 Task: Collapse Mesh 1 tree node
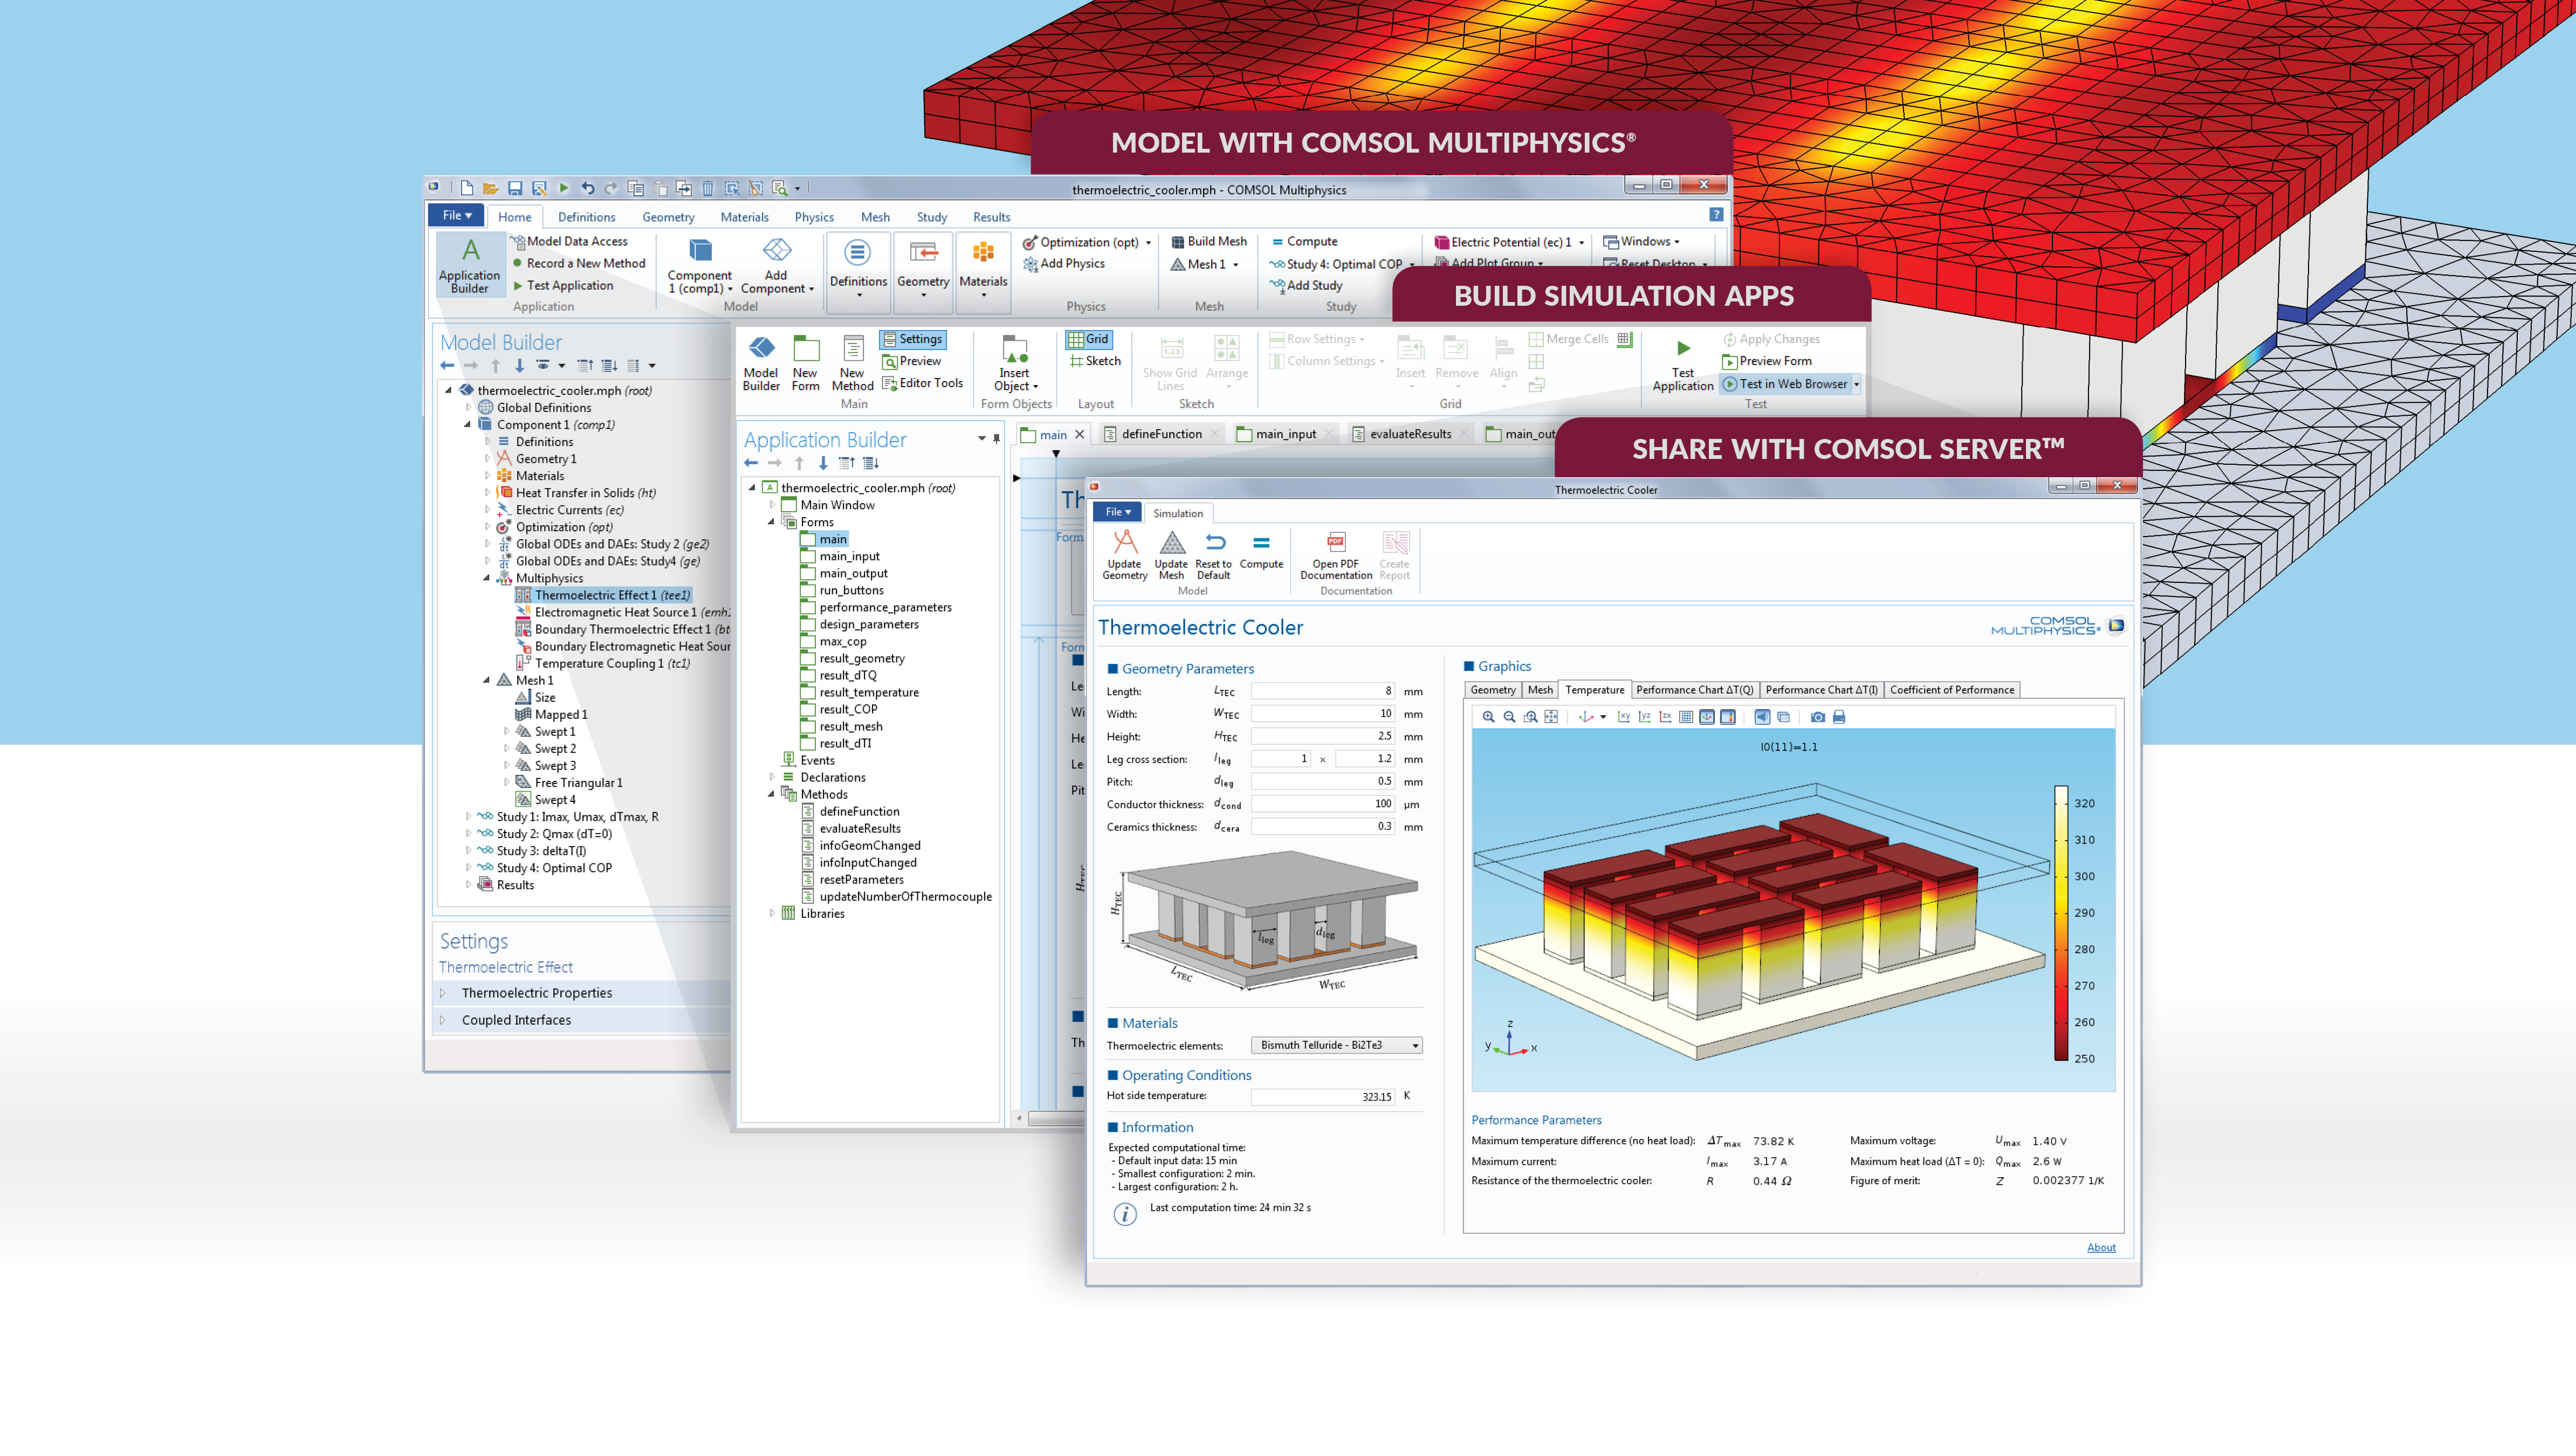click(487, 680)
